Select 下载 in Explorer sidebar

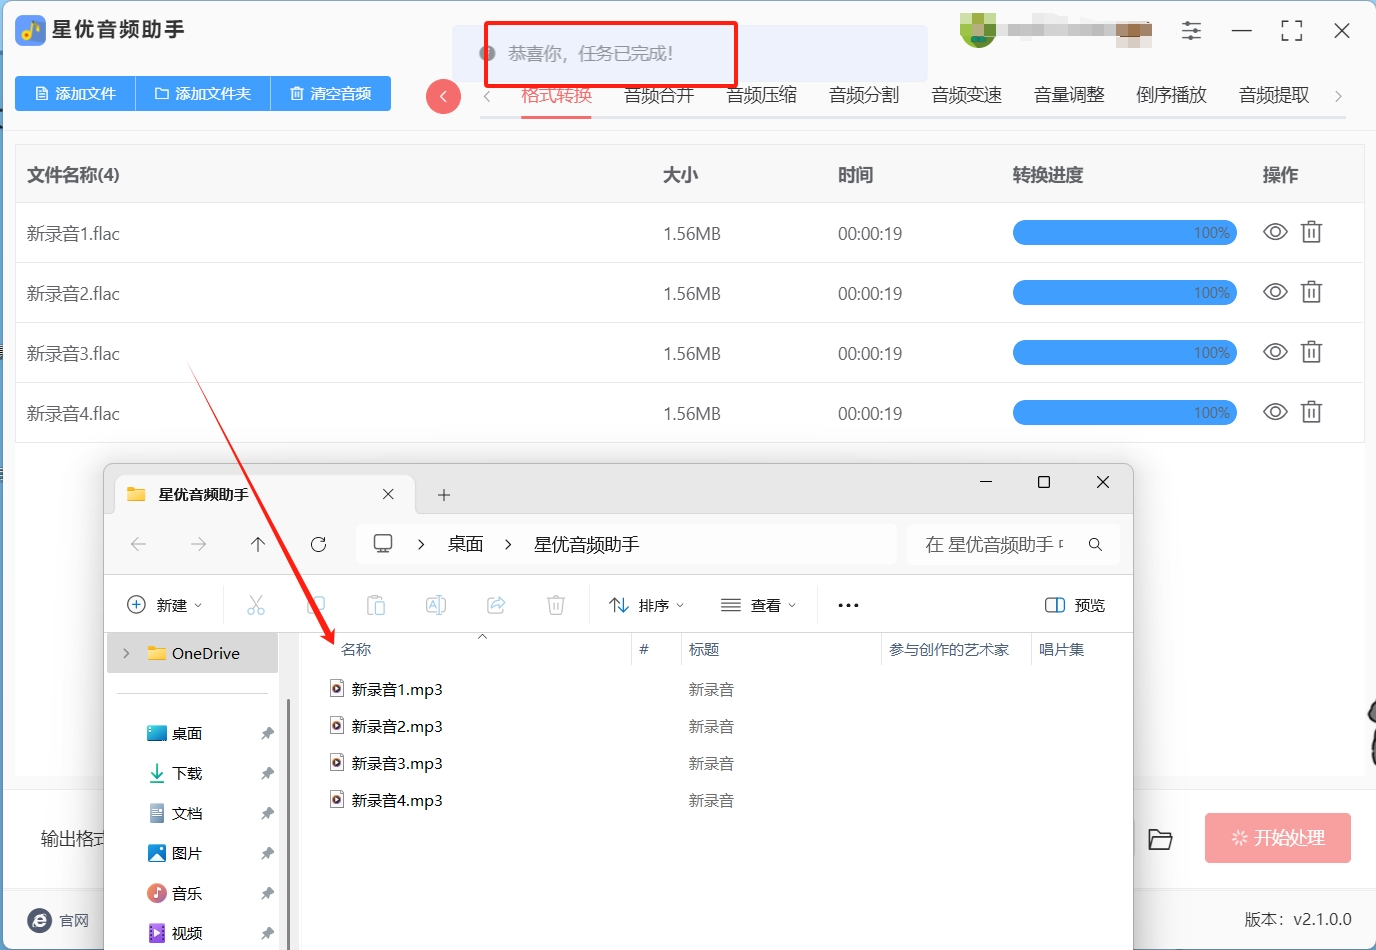pyautogui.click(x=186, y=773)
